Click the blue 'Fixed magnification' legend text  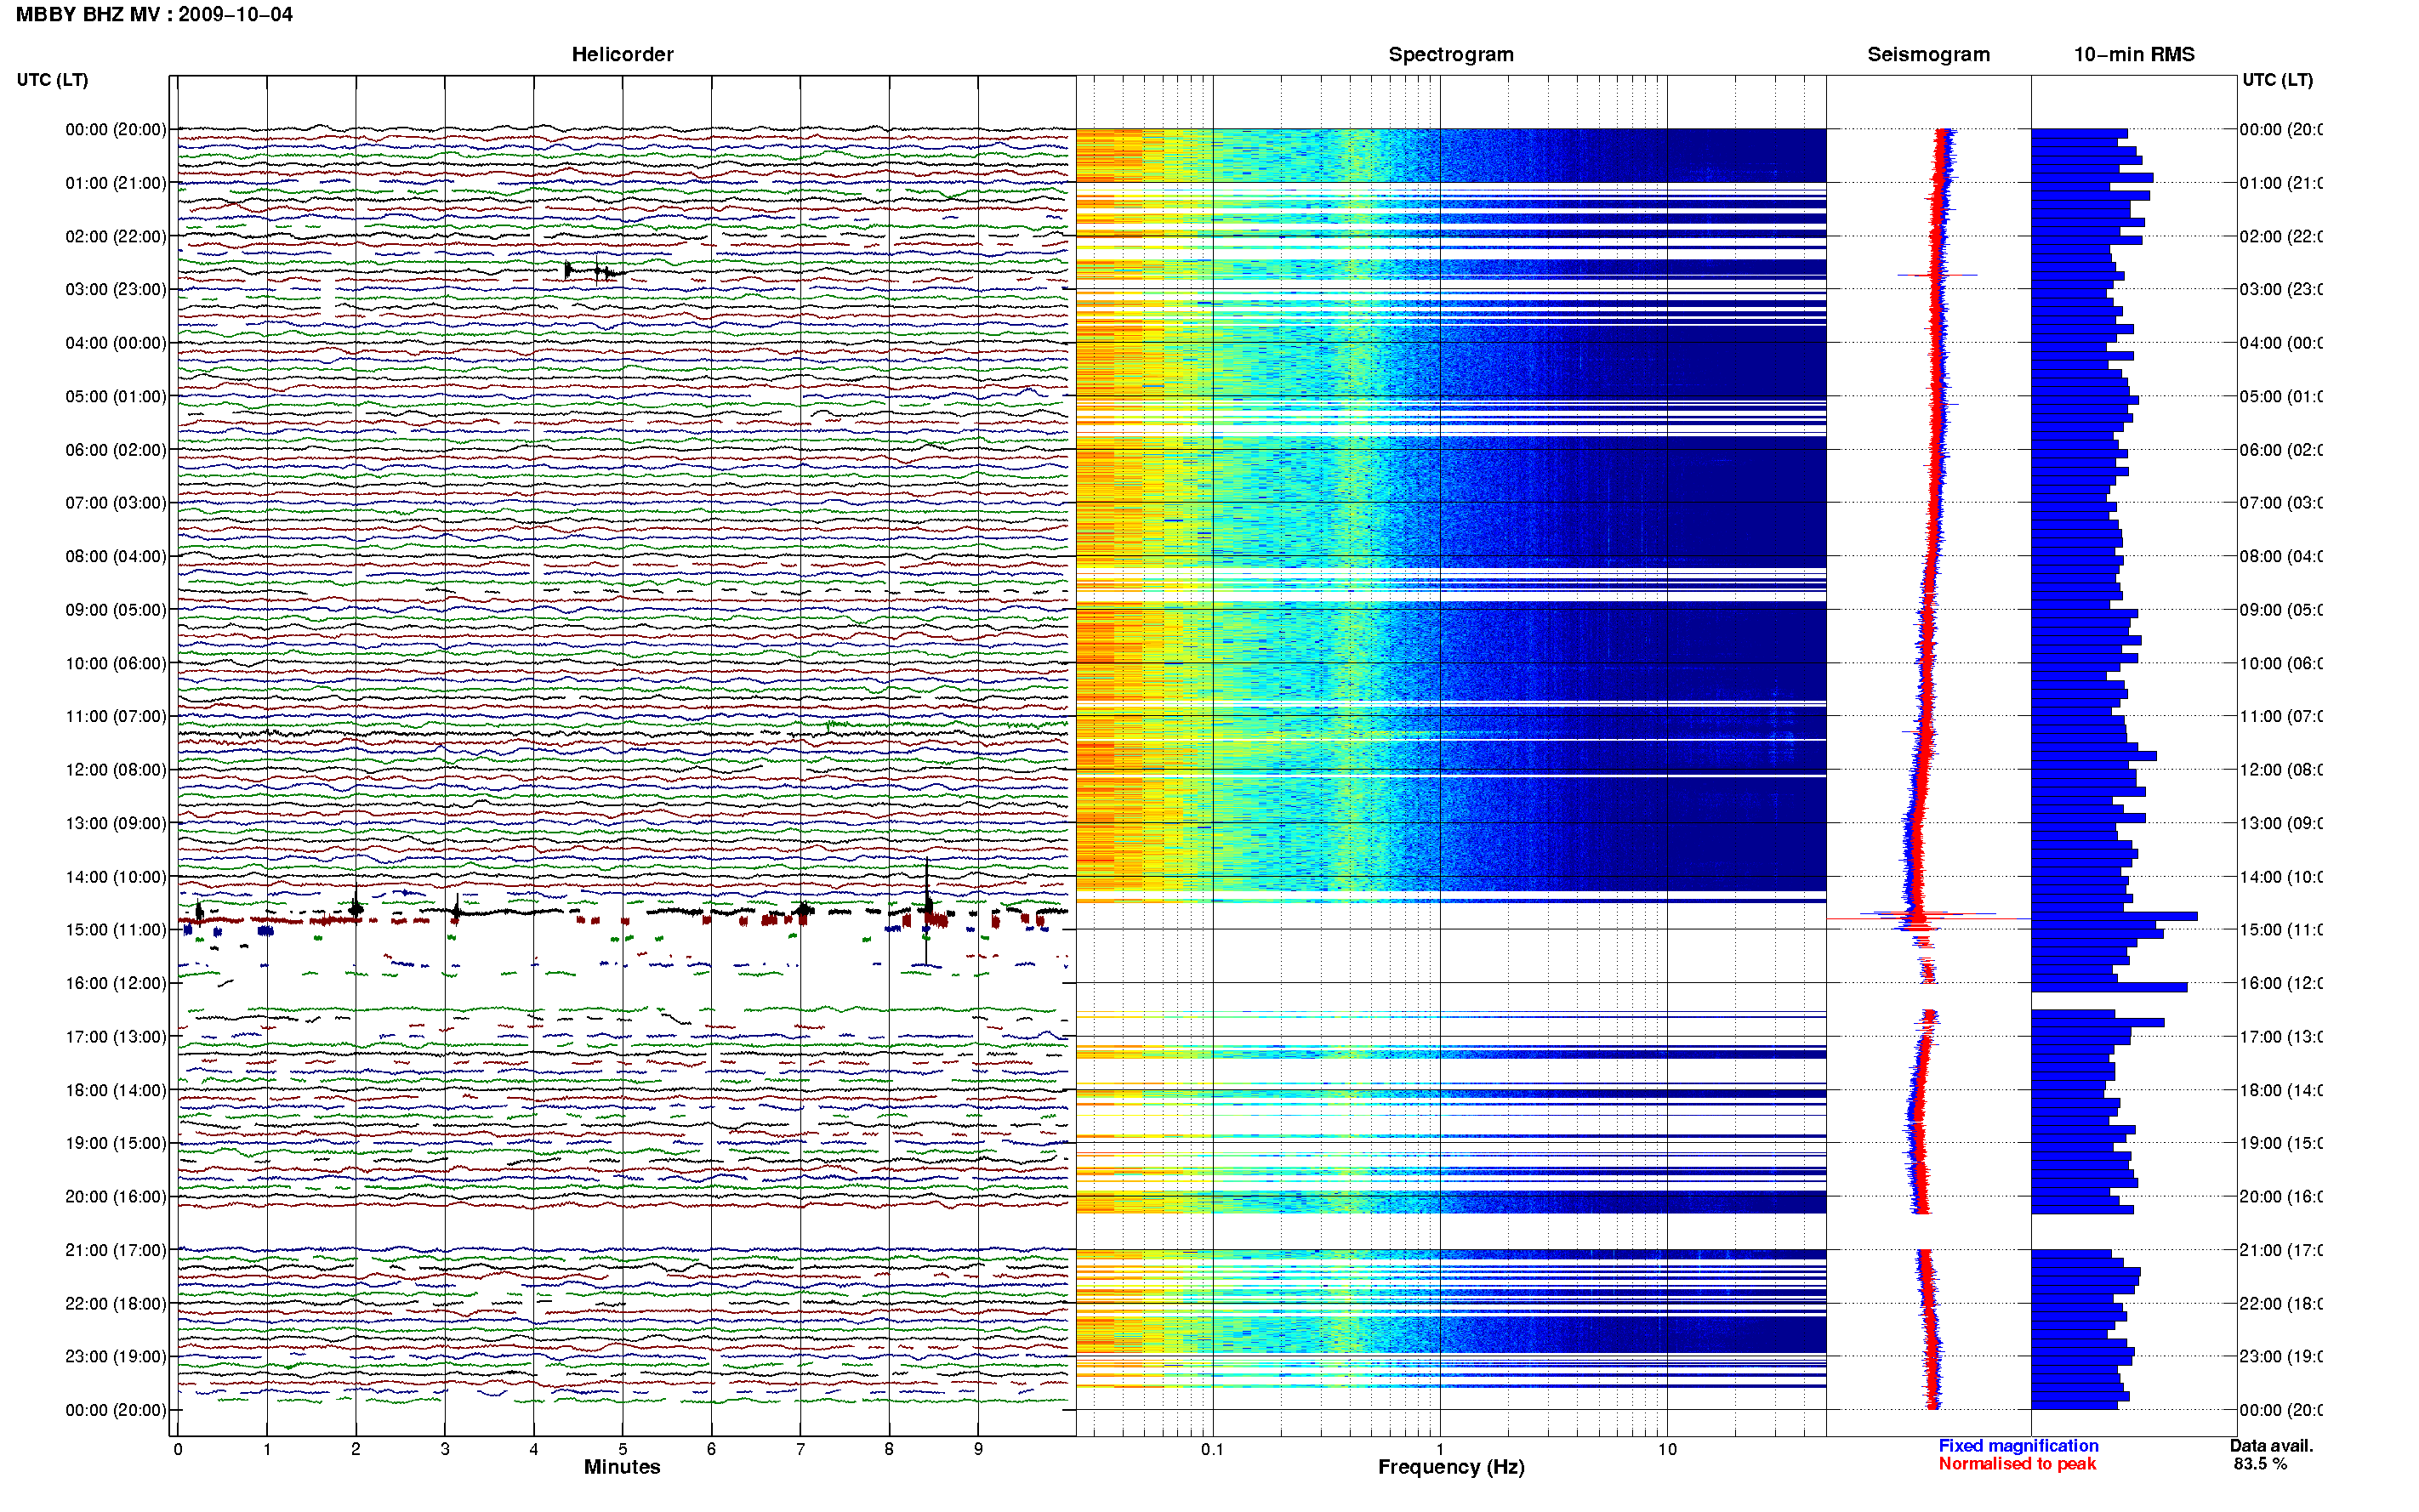pyautogui.click(x=2018, y=1446)
